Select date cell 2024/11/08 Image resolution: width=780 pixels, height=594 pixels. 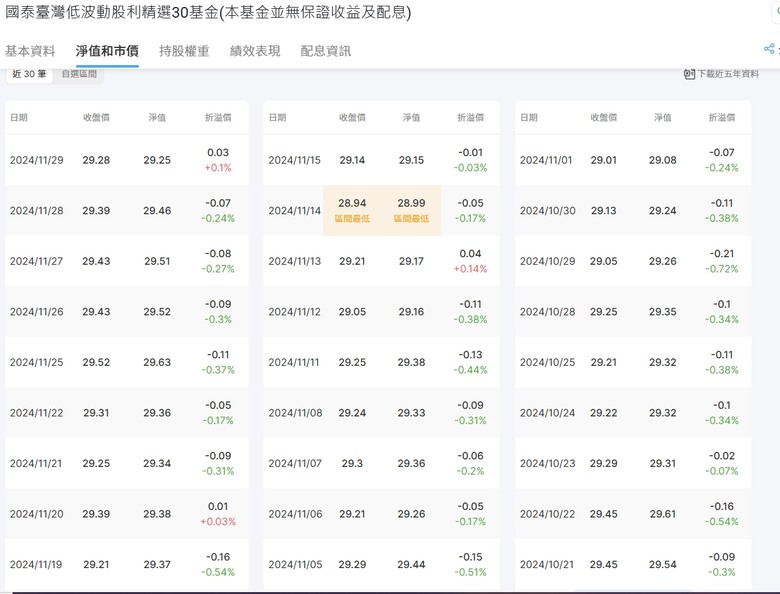point(295,413)
